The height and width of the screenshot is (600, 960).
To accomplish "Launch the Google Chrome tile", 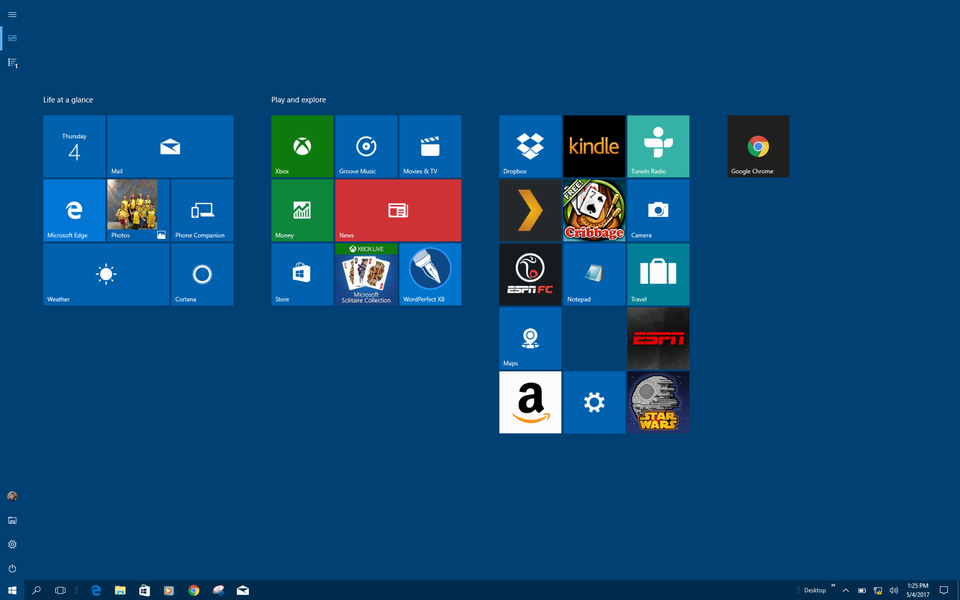I will (758, 146).
